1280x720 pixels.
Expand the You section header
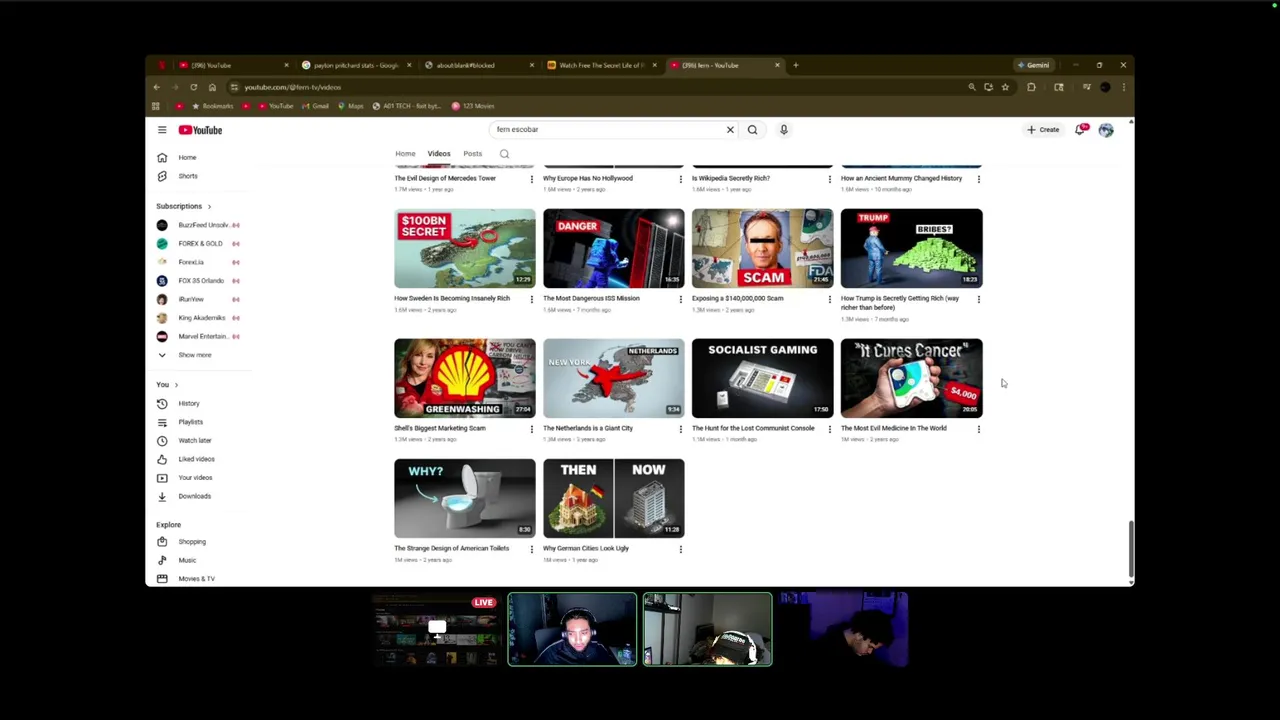pos(166,385)
